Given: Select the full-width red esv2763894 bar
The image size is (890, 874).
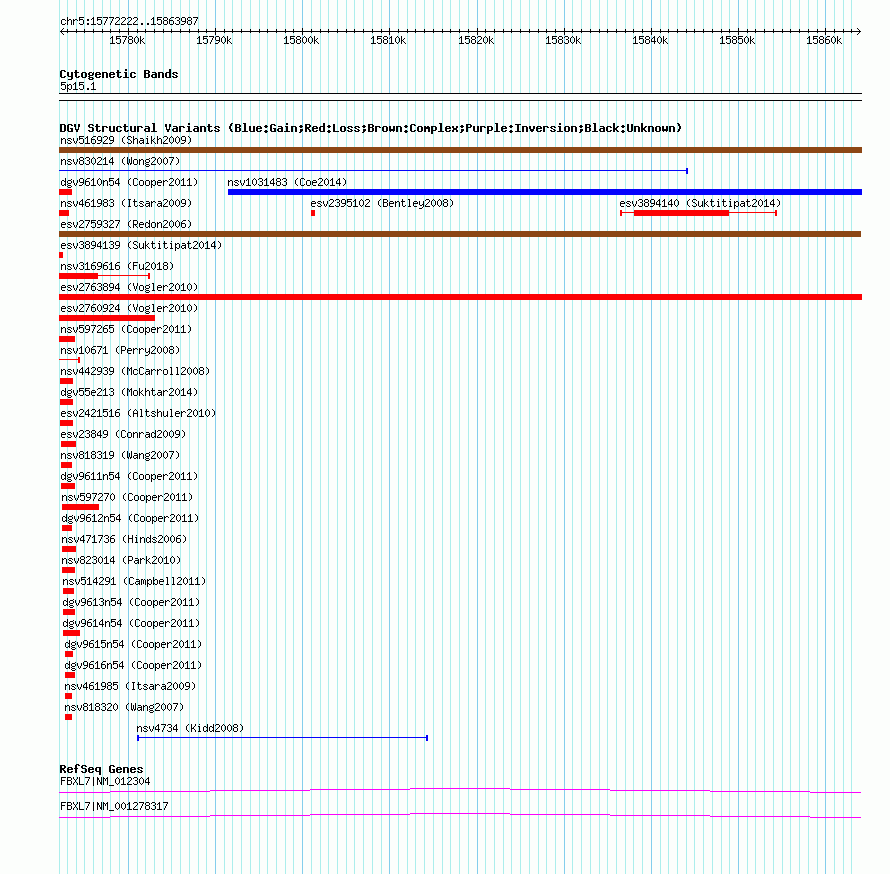Looking at the screenshot, I should pyautogui.click(x=460, y=297).
